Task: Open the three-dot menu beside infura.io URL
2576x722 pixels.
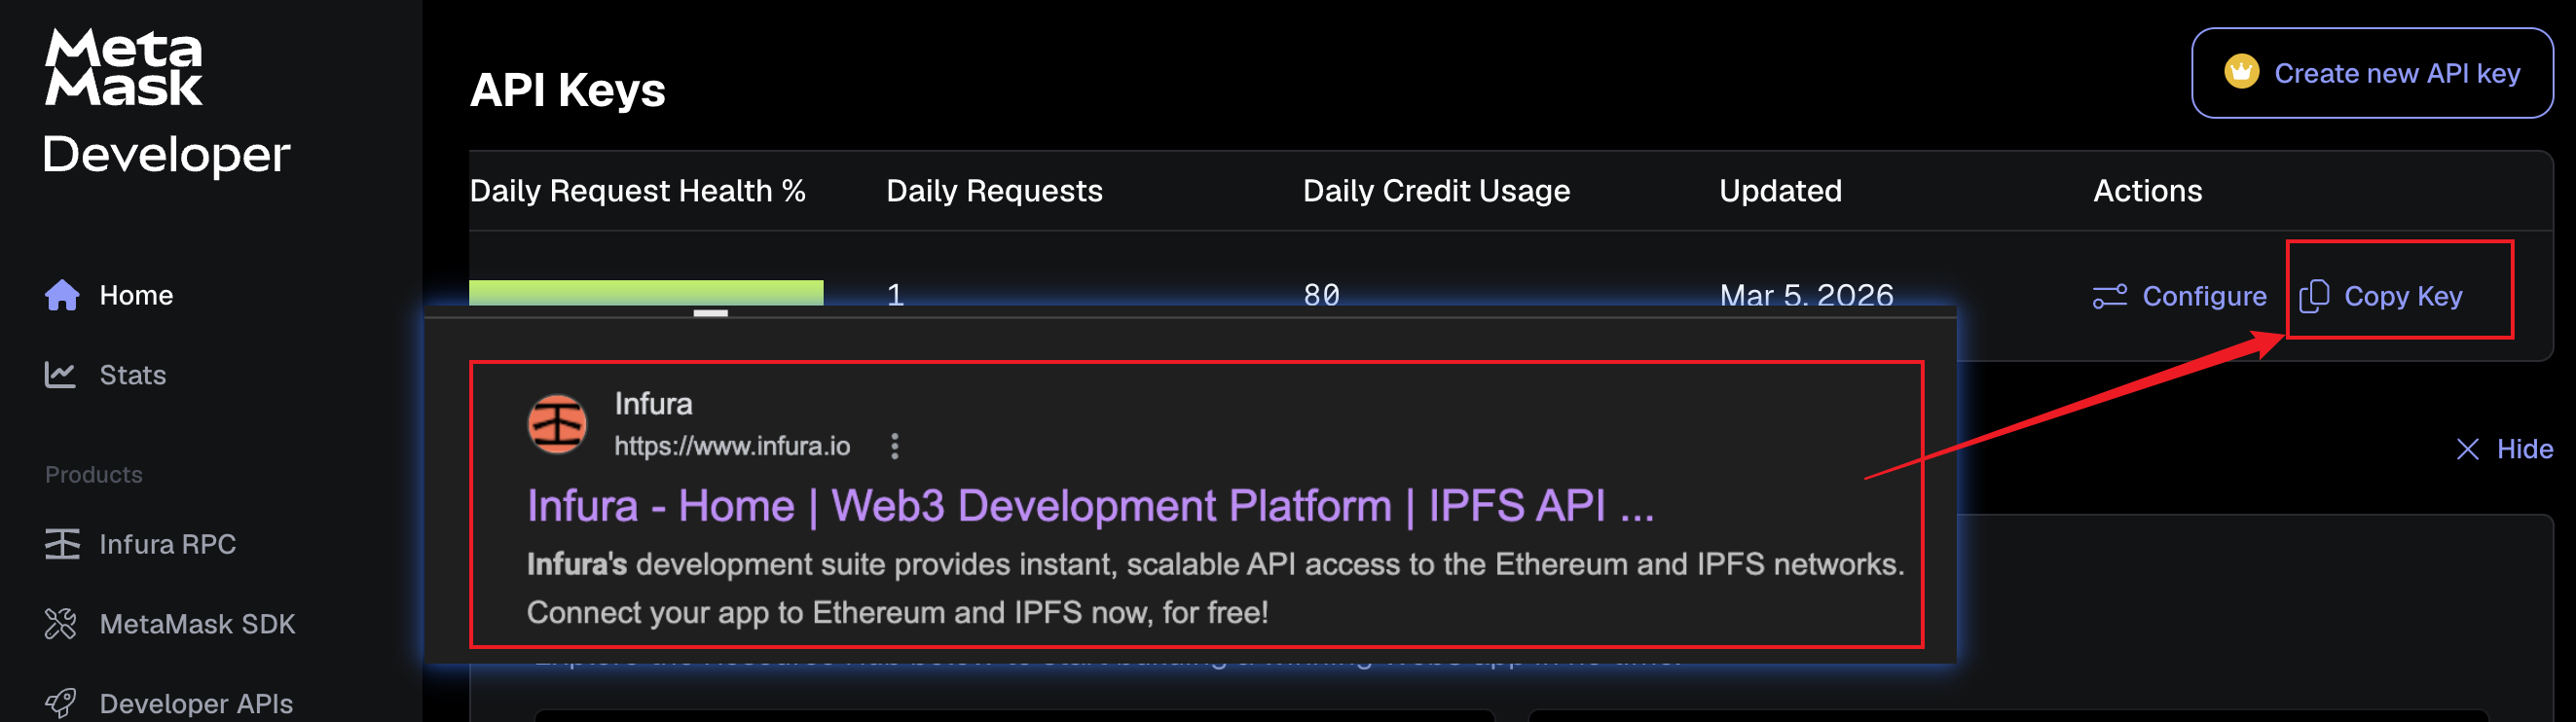Action: [x=895, y=446]
